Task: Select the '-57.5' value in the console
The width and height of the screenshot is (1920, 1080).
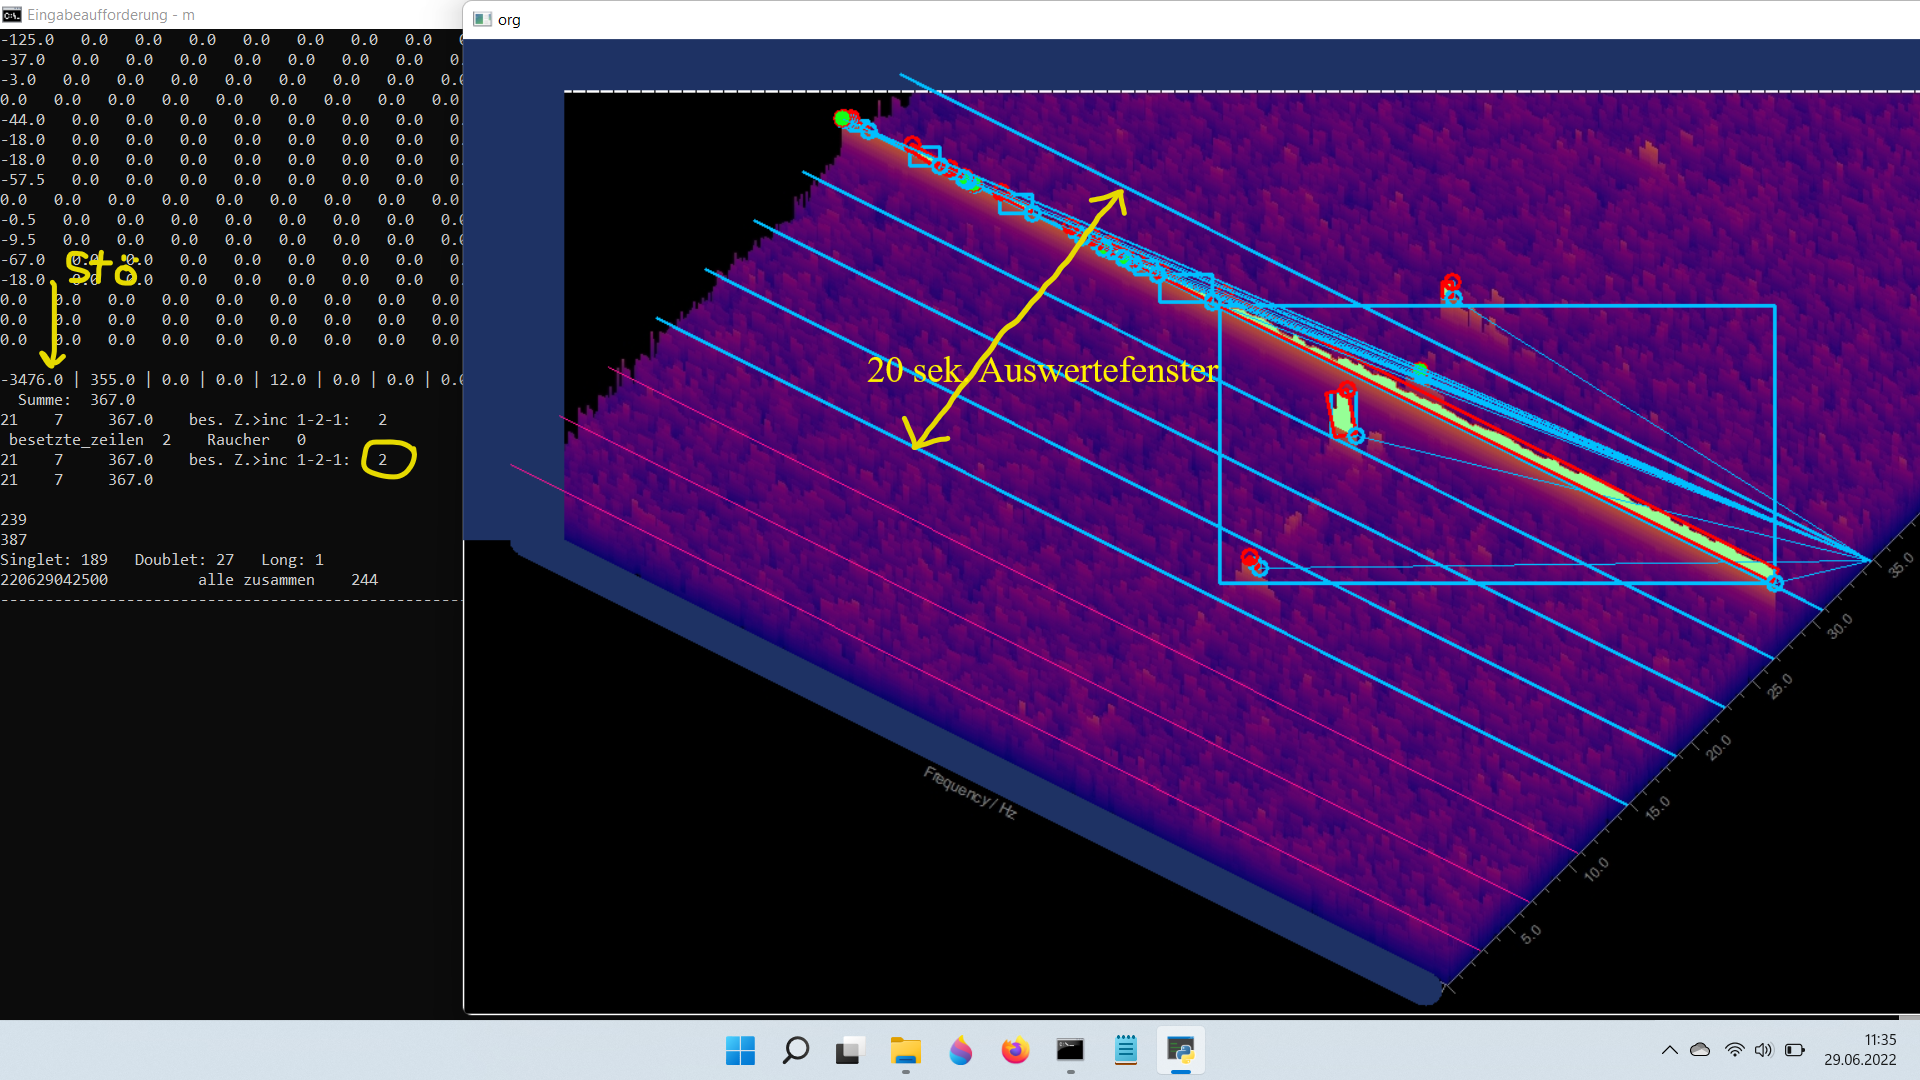Action: tap(23, 180)
